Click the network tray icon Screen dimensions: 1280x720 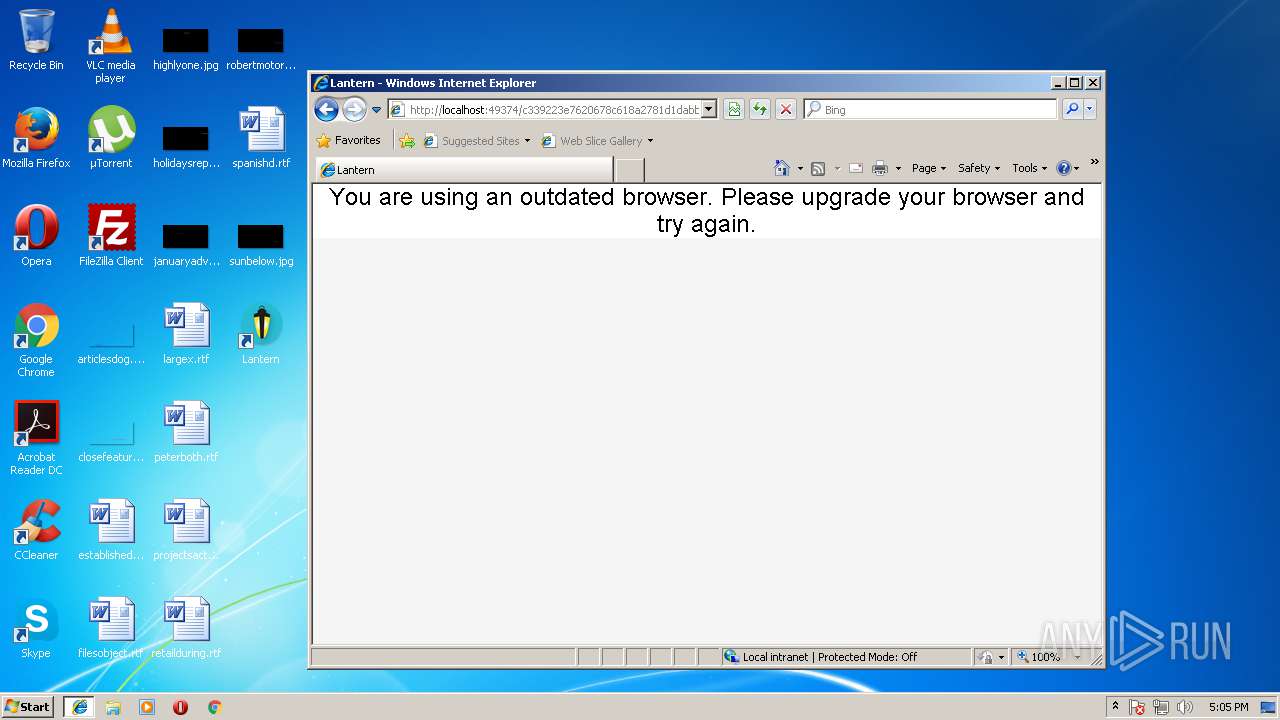(1161, 707)
